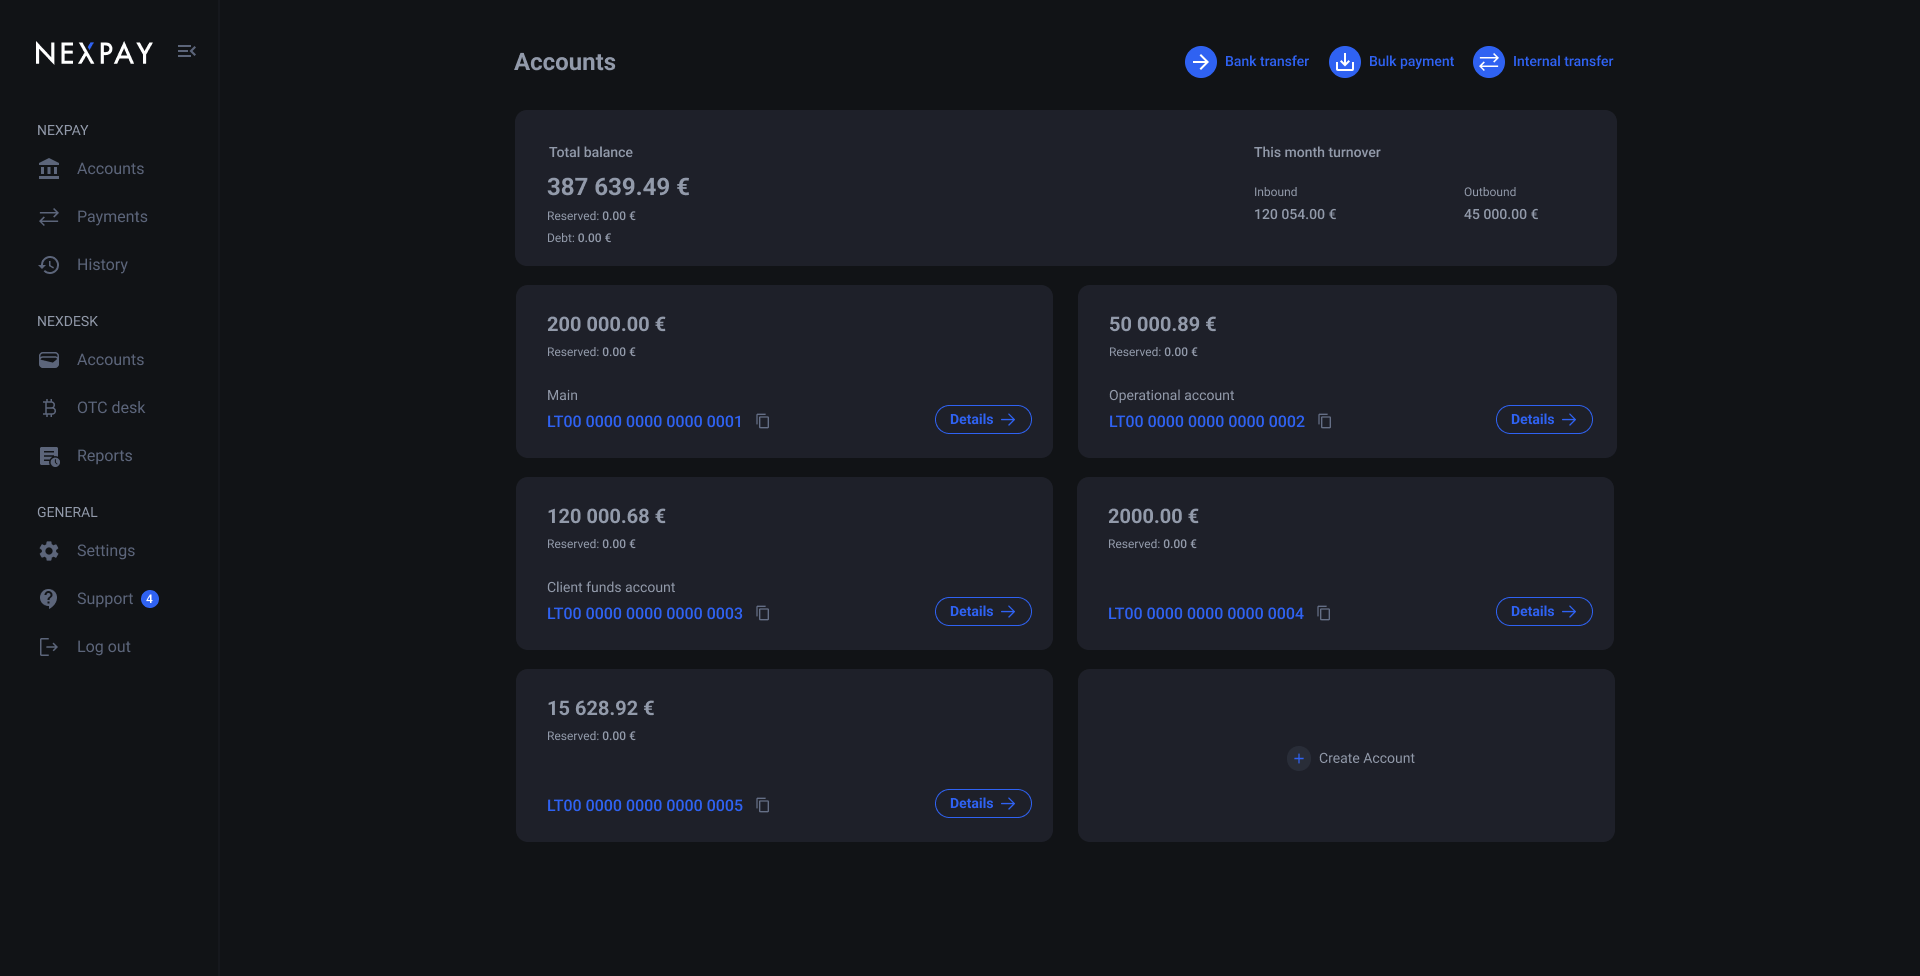
Task: Click the card icon beside Nexdesk Accounts
Action: (49, 360)
